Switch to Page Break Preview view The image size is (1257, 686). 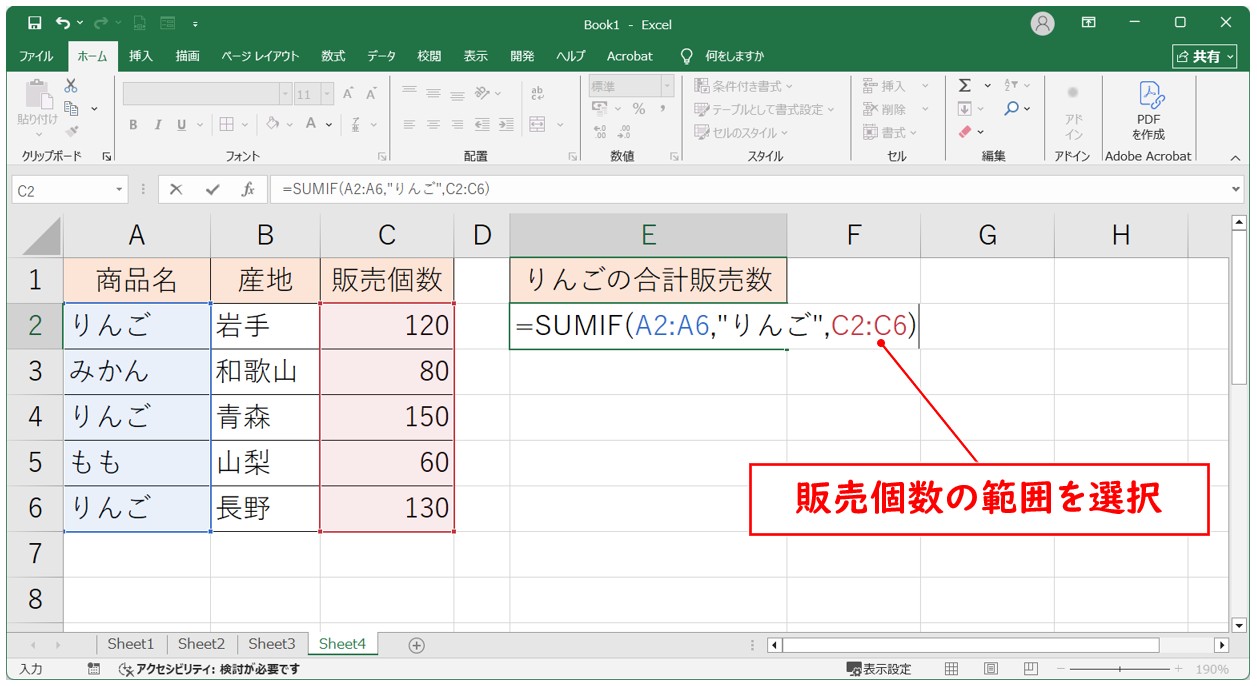1028,669
